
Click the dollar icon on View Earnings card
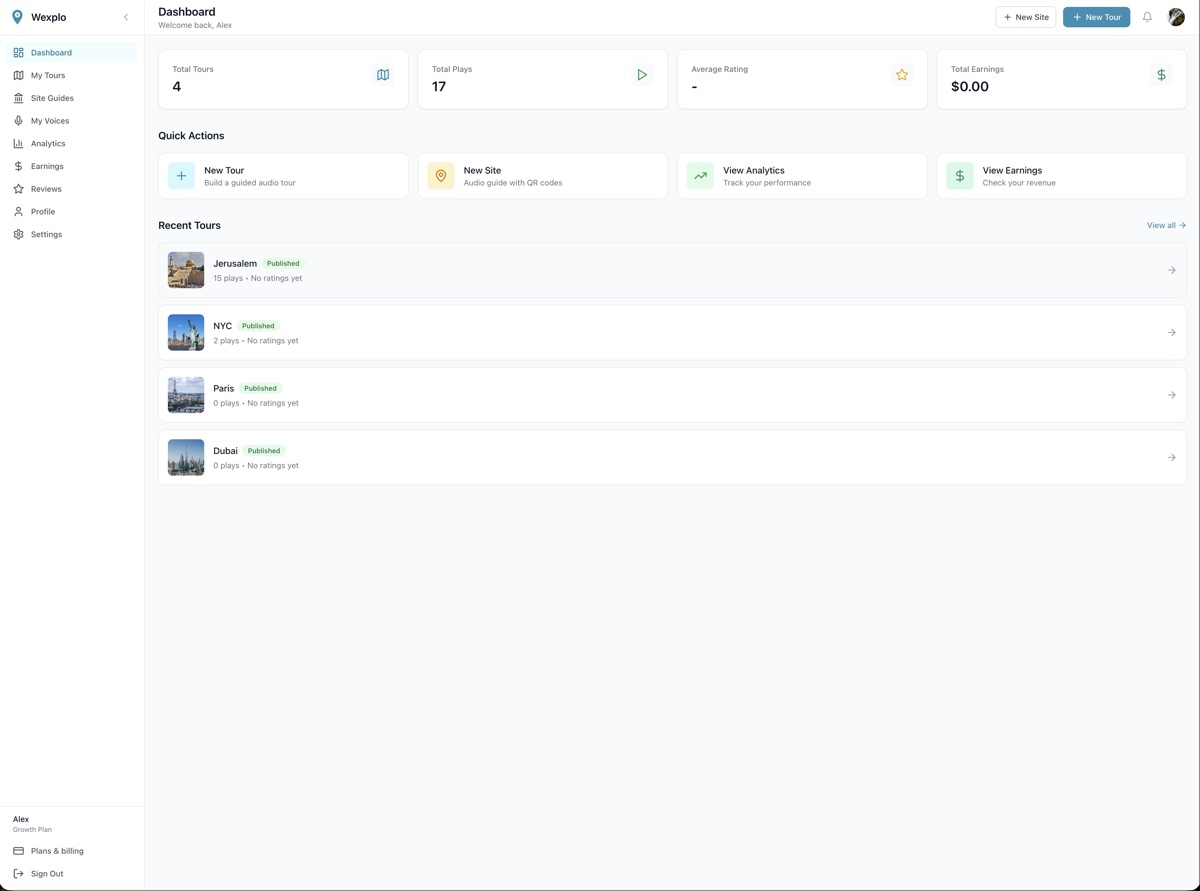point(960,176)
